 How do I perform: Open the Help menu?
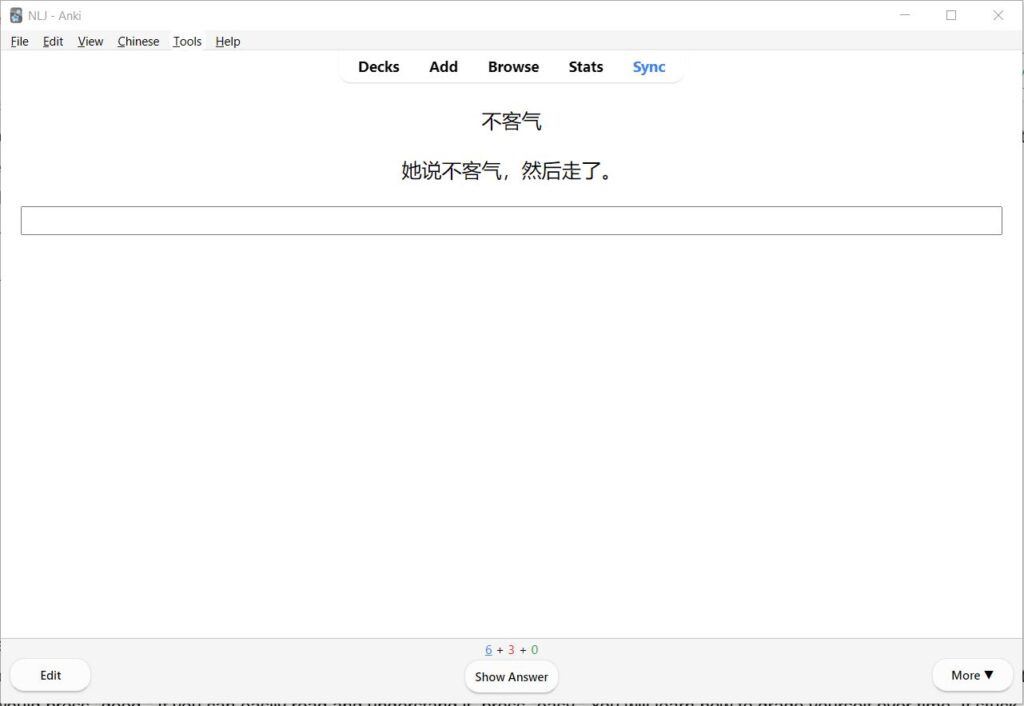coord(227,41)
